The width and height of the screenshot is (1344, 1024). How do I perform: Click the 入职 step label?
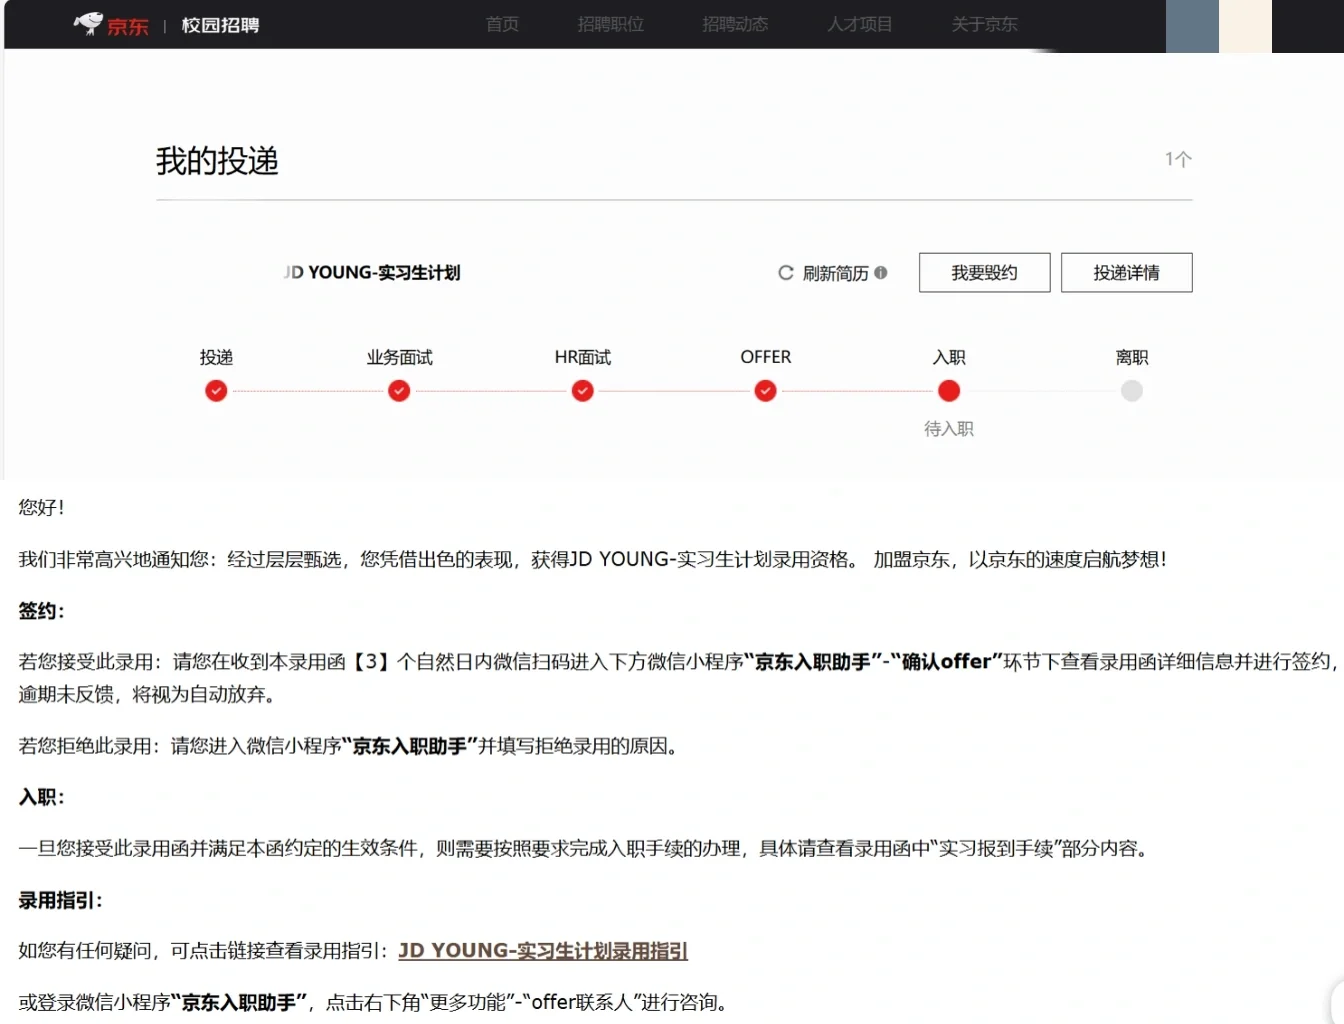click(x=949, y=357)
